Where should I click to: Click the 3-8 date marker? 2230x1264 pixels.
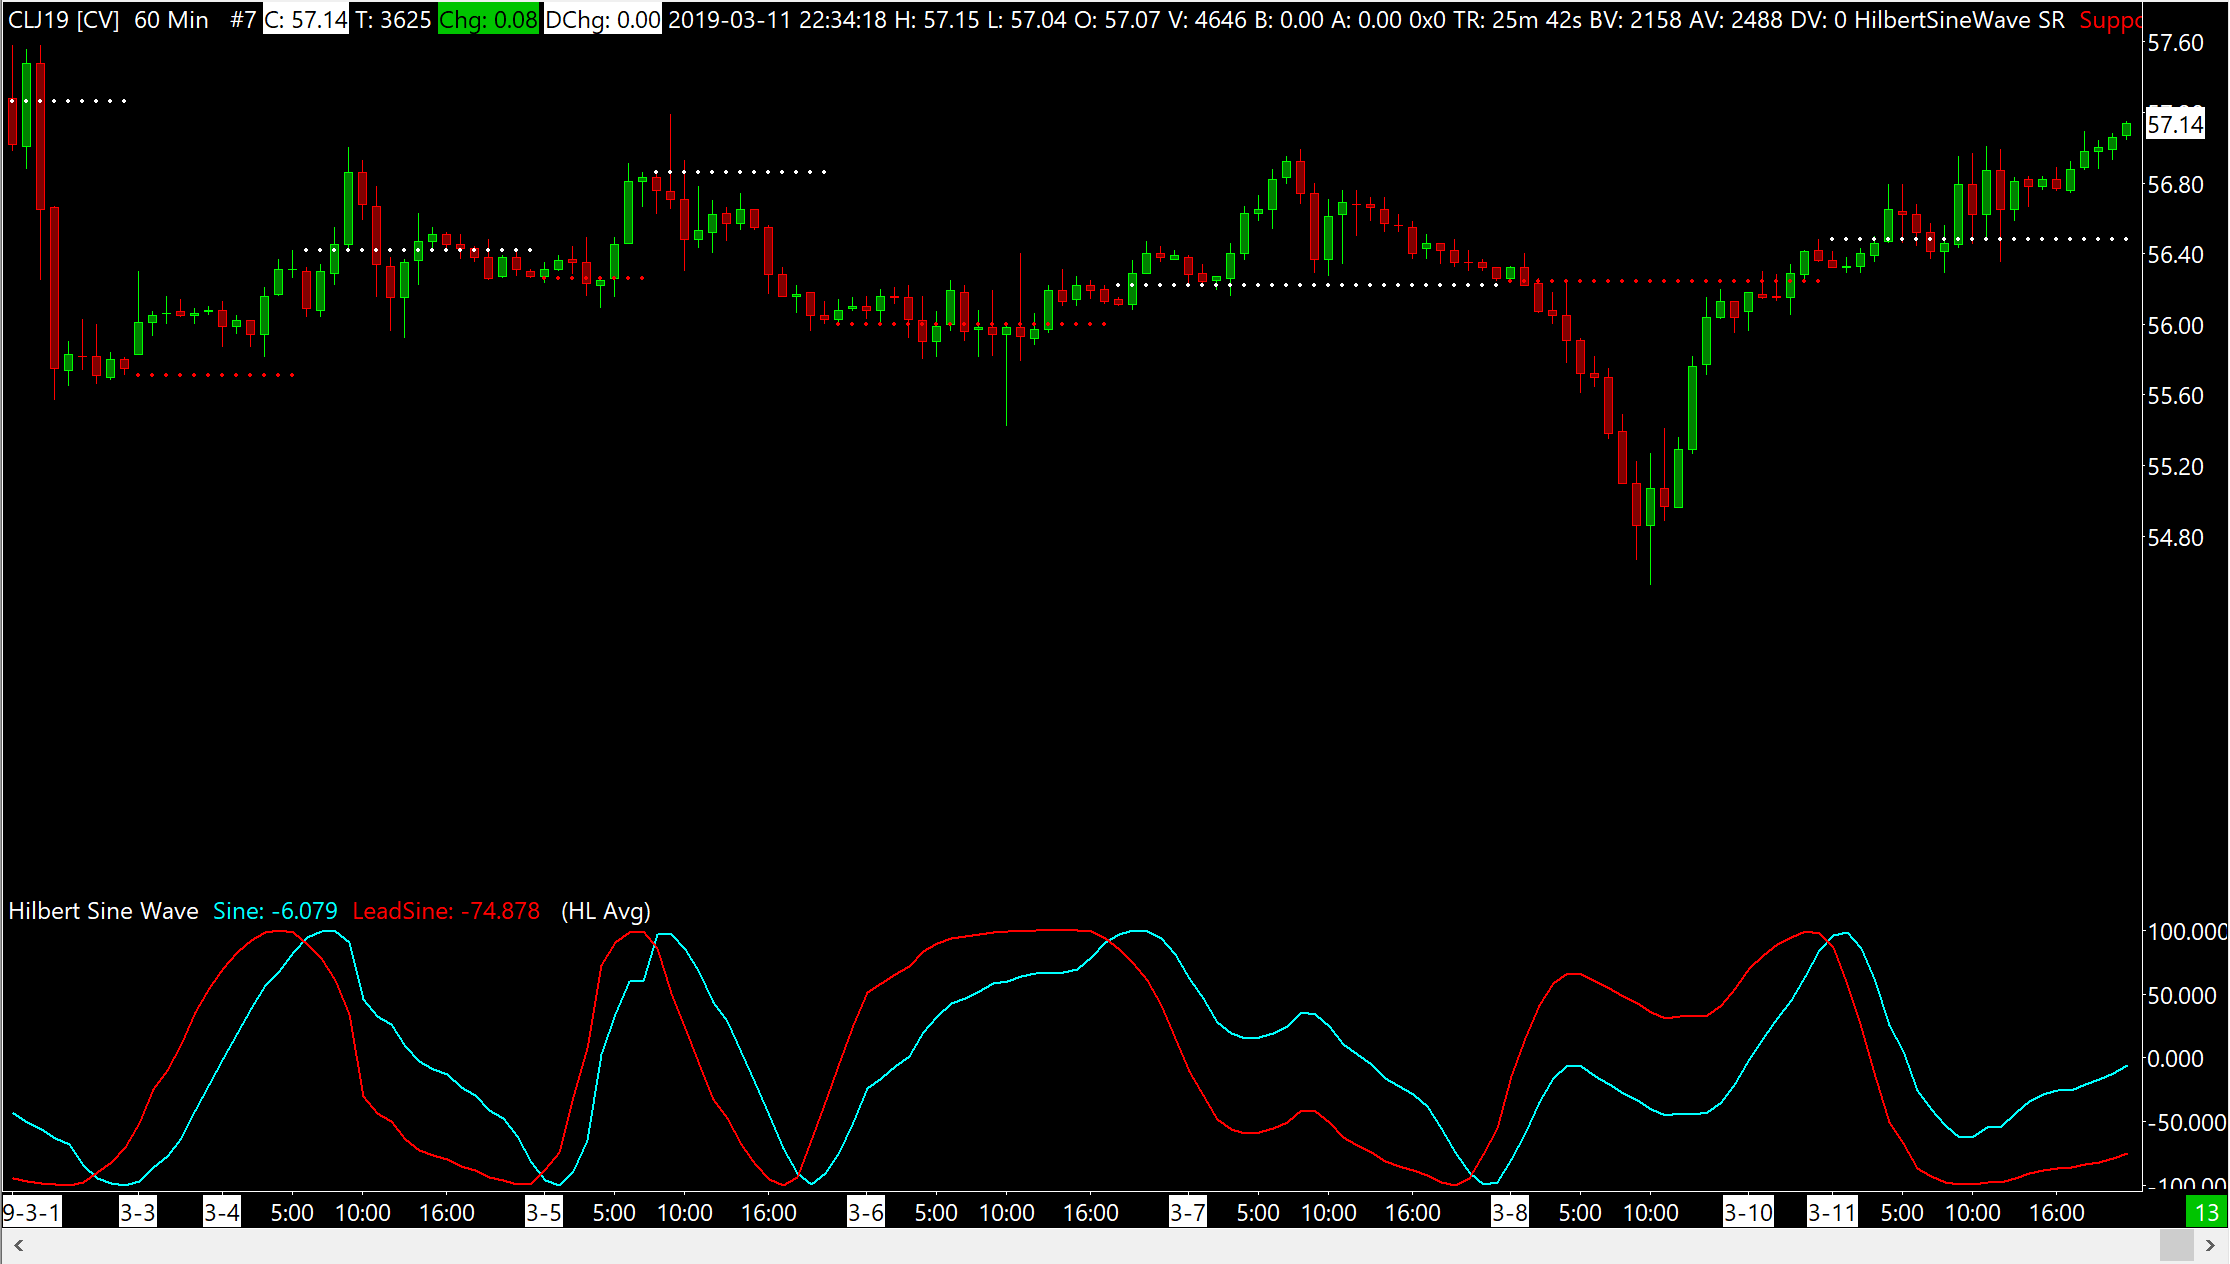1509,1213
